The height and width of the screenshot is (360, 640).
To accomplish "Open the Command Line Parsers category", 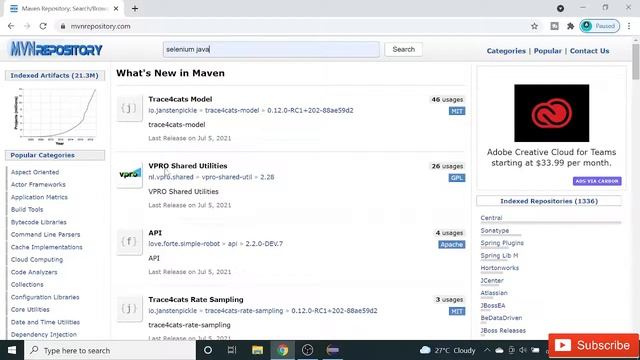I will [45, 234].
